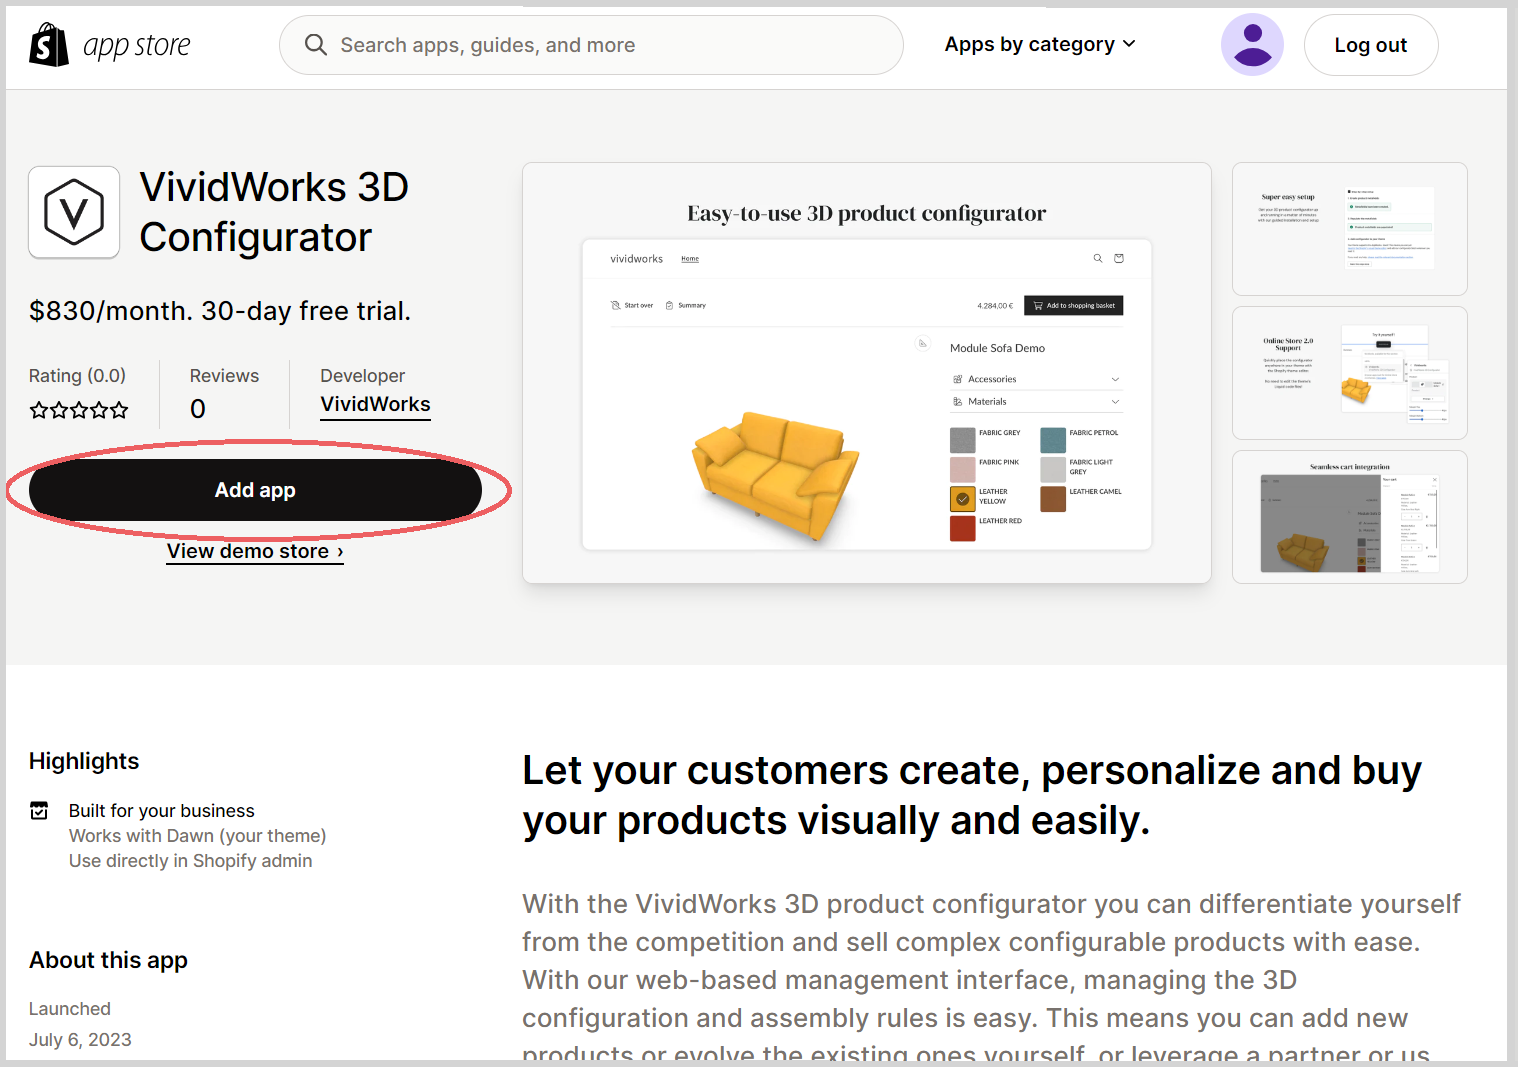Open the user account avatar
The height and width of the screenshot is (1067, 1518).
click(x=1252, y=45)
